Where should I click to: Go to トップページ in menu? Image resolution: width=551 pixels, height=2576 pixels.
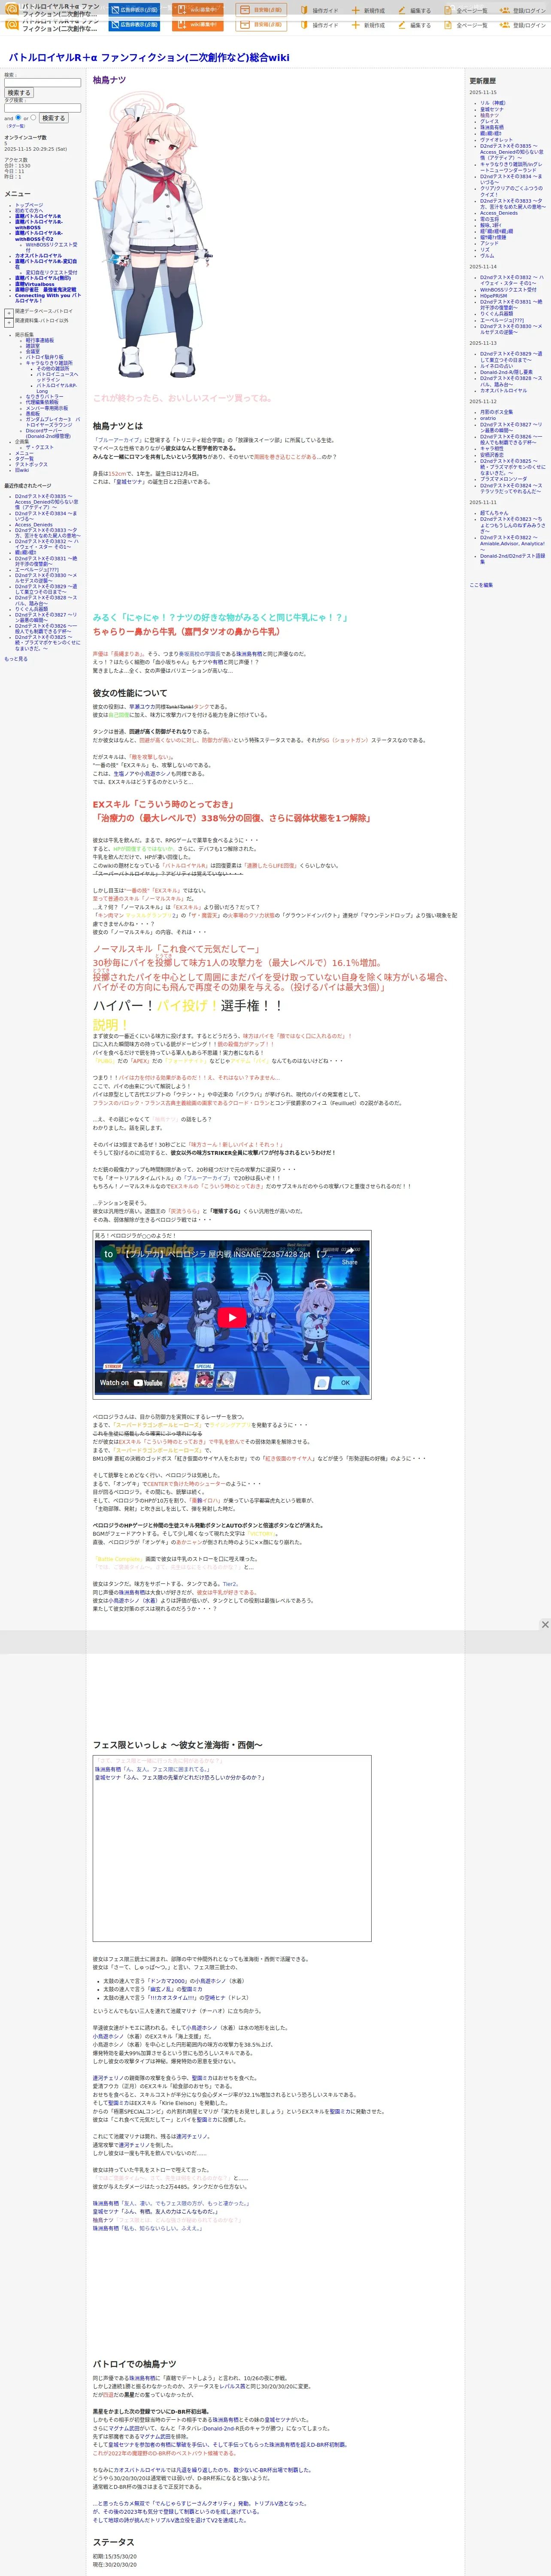coord(29,205)
